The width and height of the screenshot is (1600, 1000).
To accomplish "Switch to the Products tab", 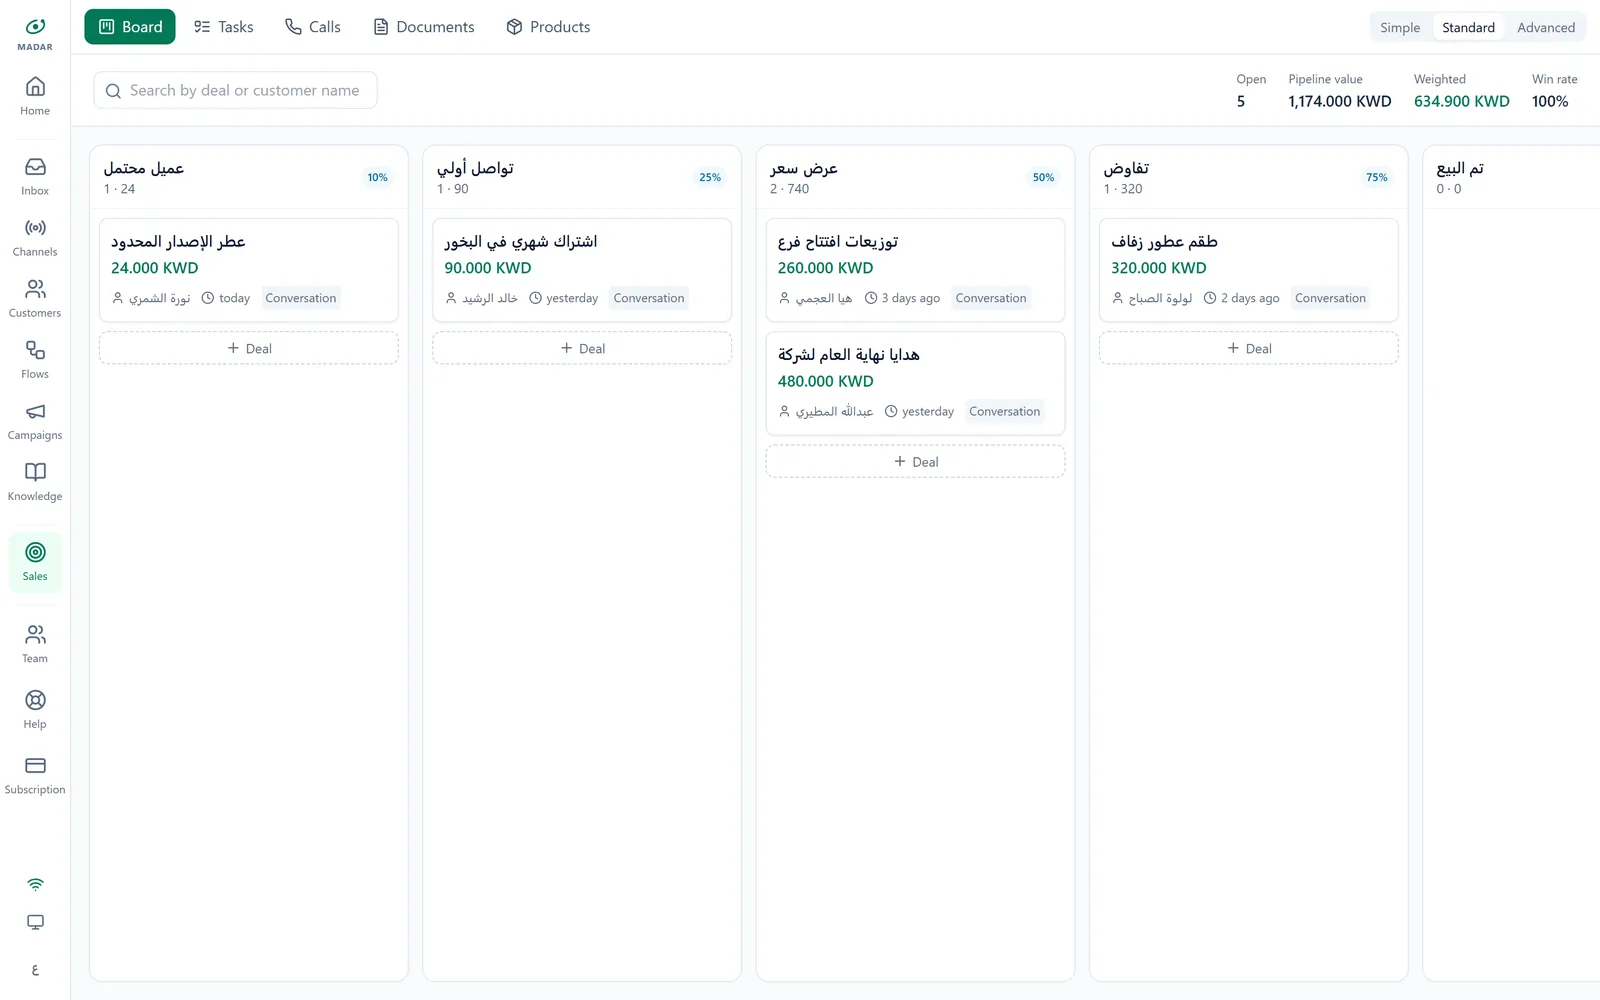I will [x=548, y=27].
